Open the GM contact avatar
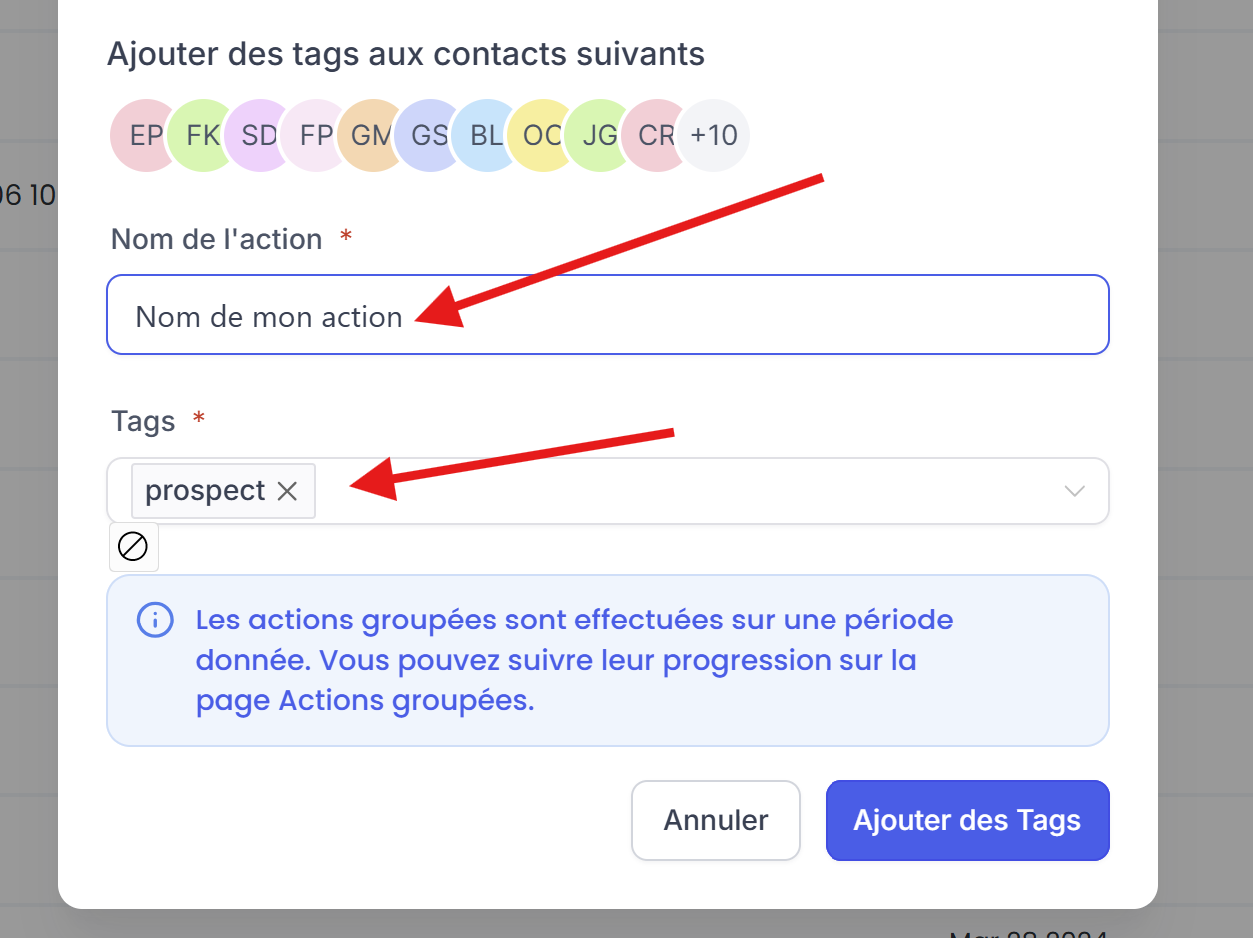The width and height of the screenshot is (1253, 938). click(x=371, y=135)
